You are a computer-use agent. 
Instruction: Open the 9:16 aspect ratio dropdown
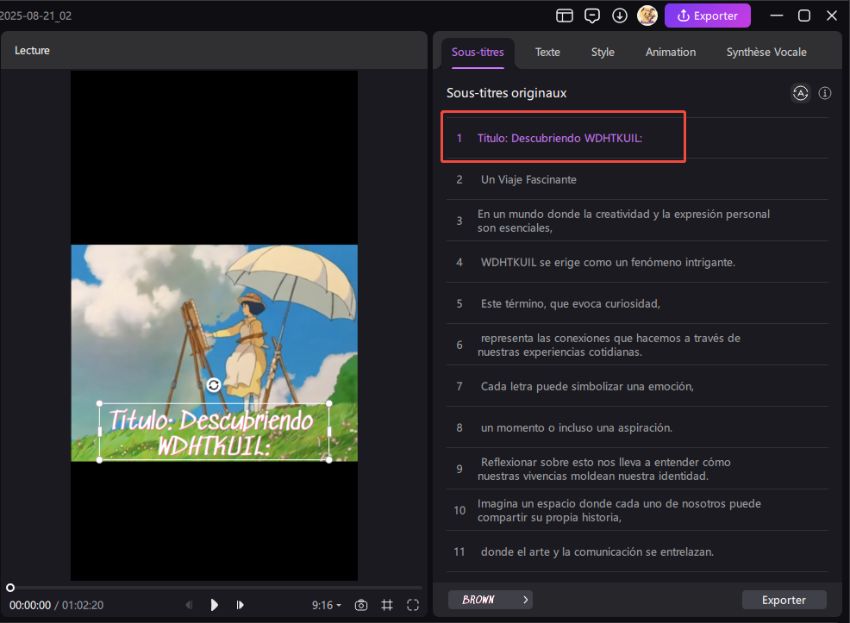point(325,605)
